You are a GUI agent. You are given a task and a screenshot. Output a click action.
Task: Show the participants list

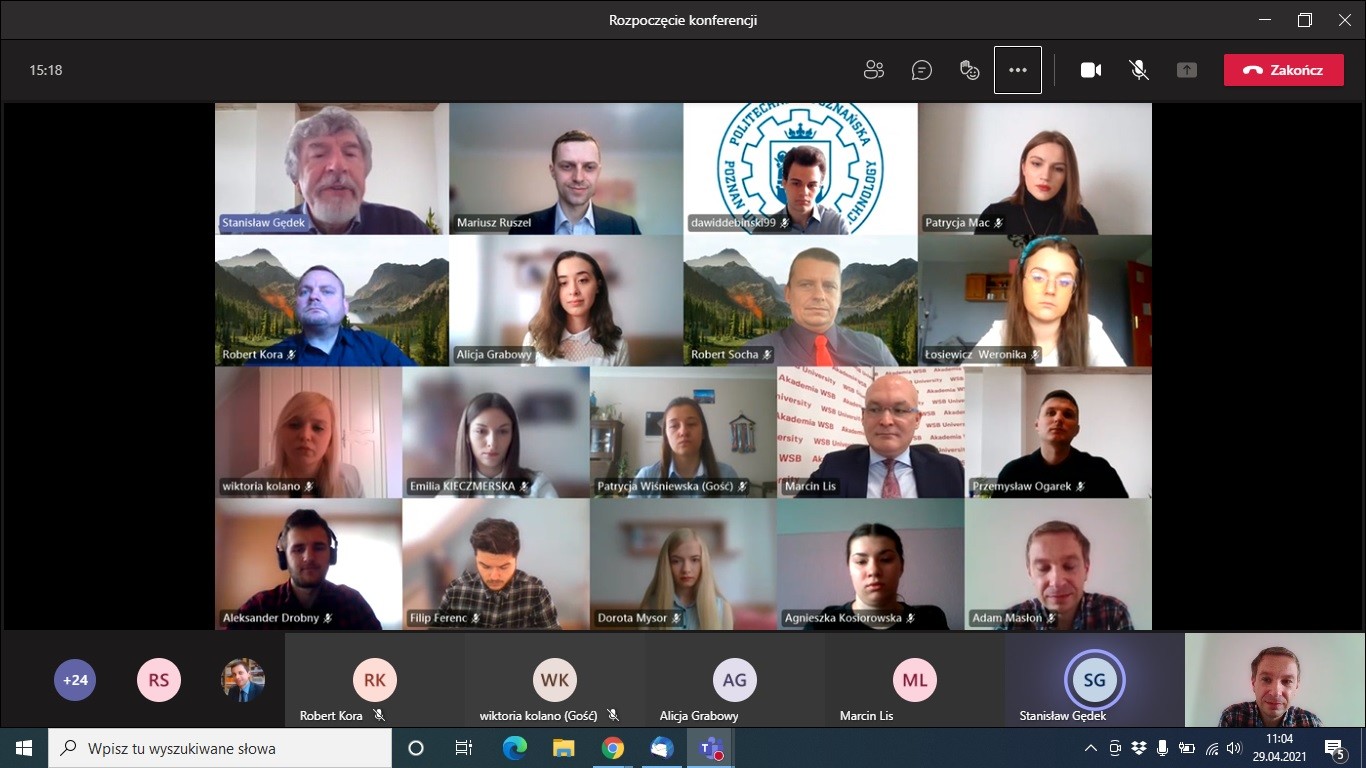click(x=873, y=70)
